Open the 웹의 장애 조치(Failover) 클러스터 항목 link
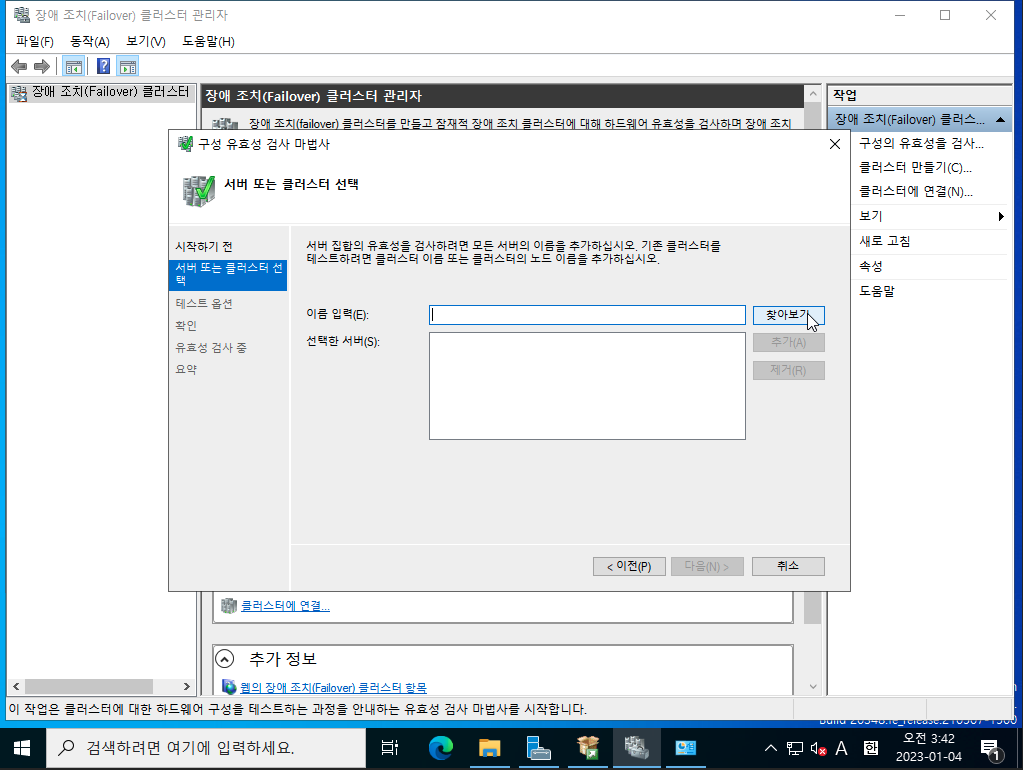Screen dimensions: 1023x770 coord(333,688)
